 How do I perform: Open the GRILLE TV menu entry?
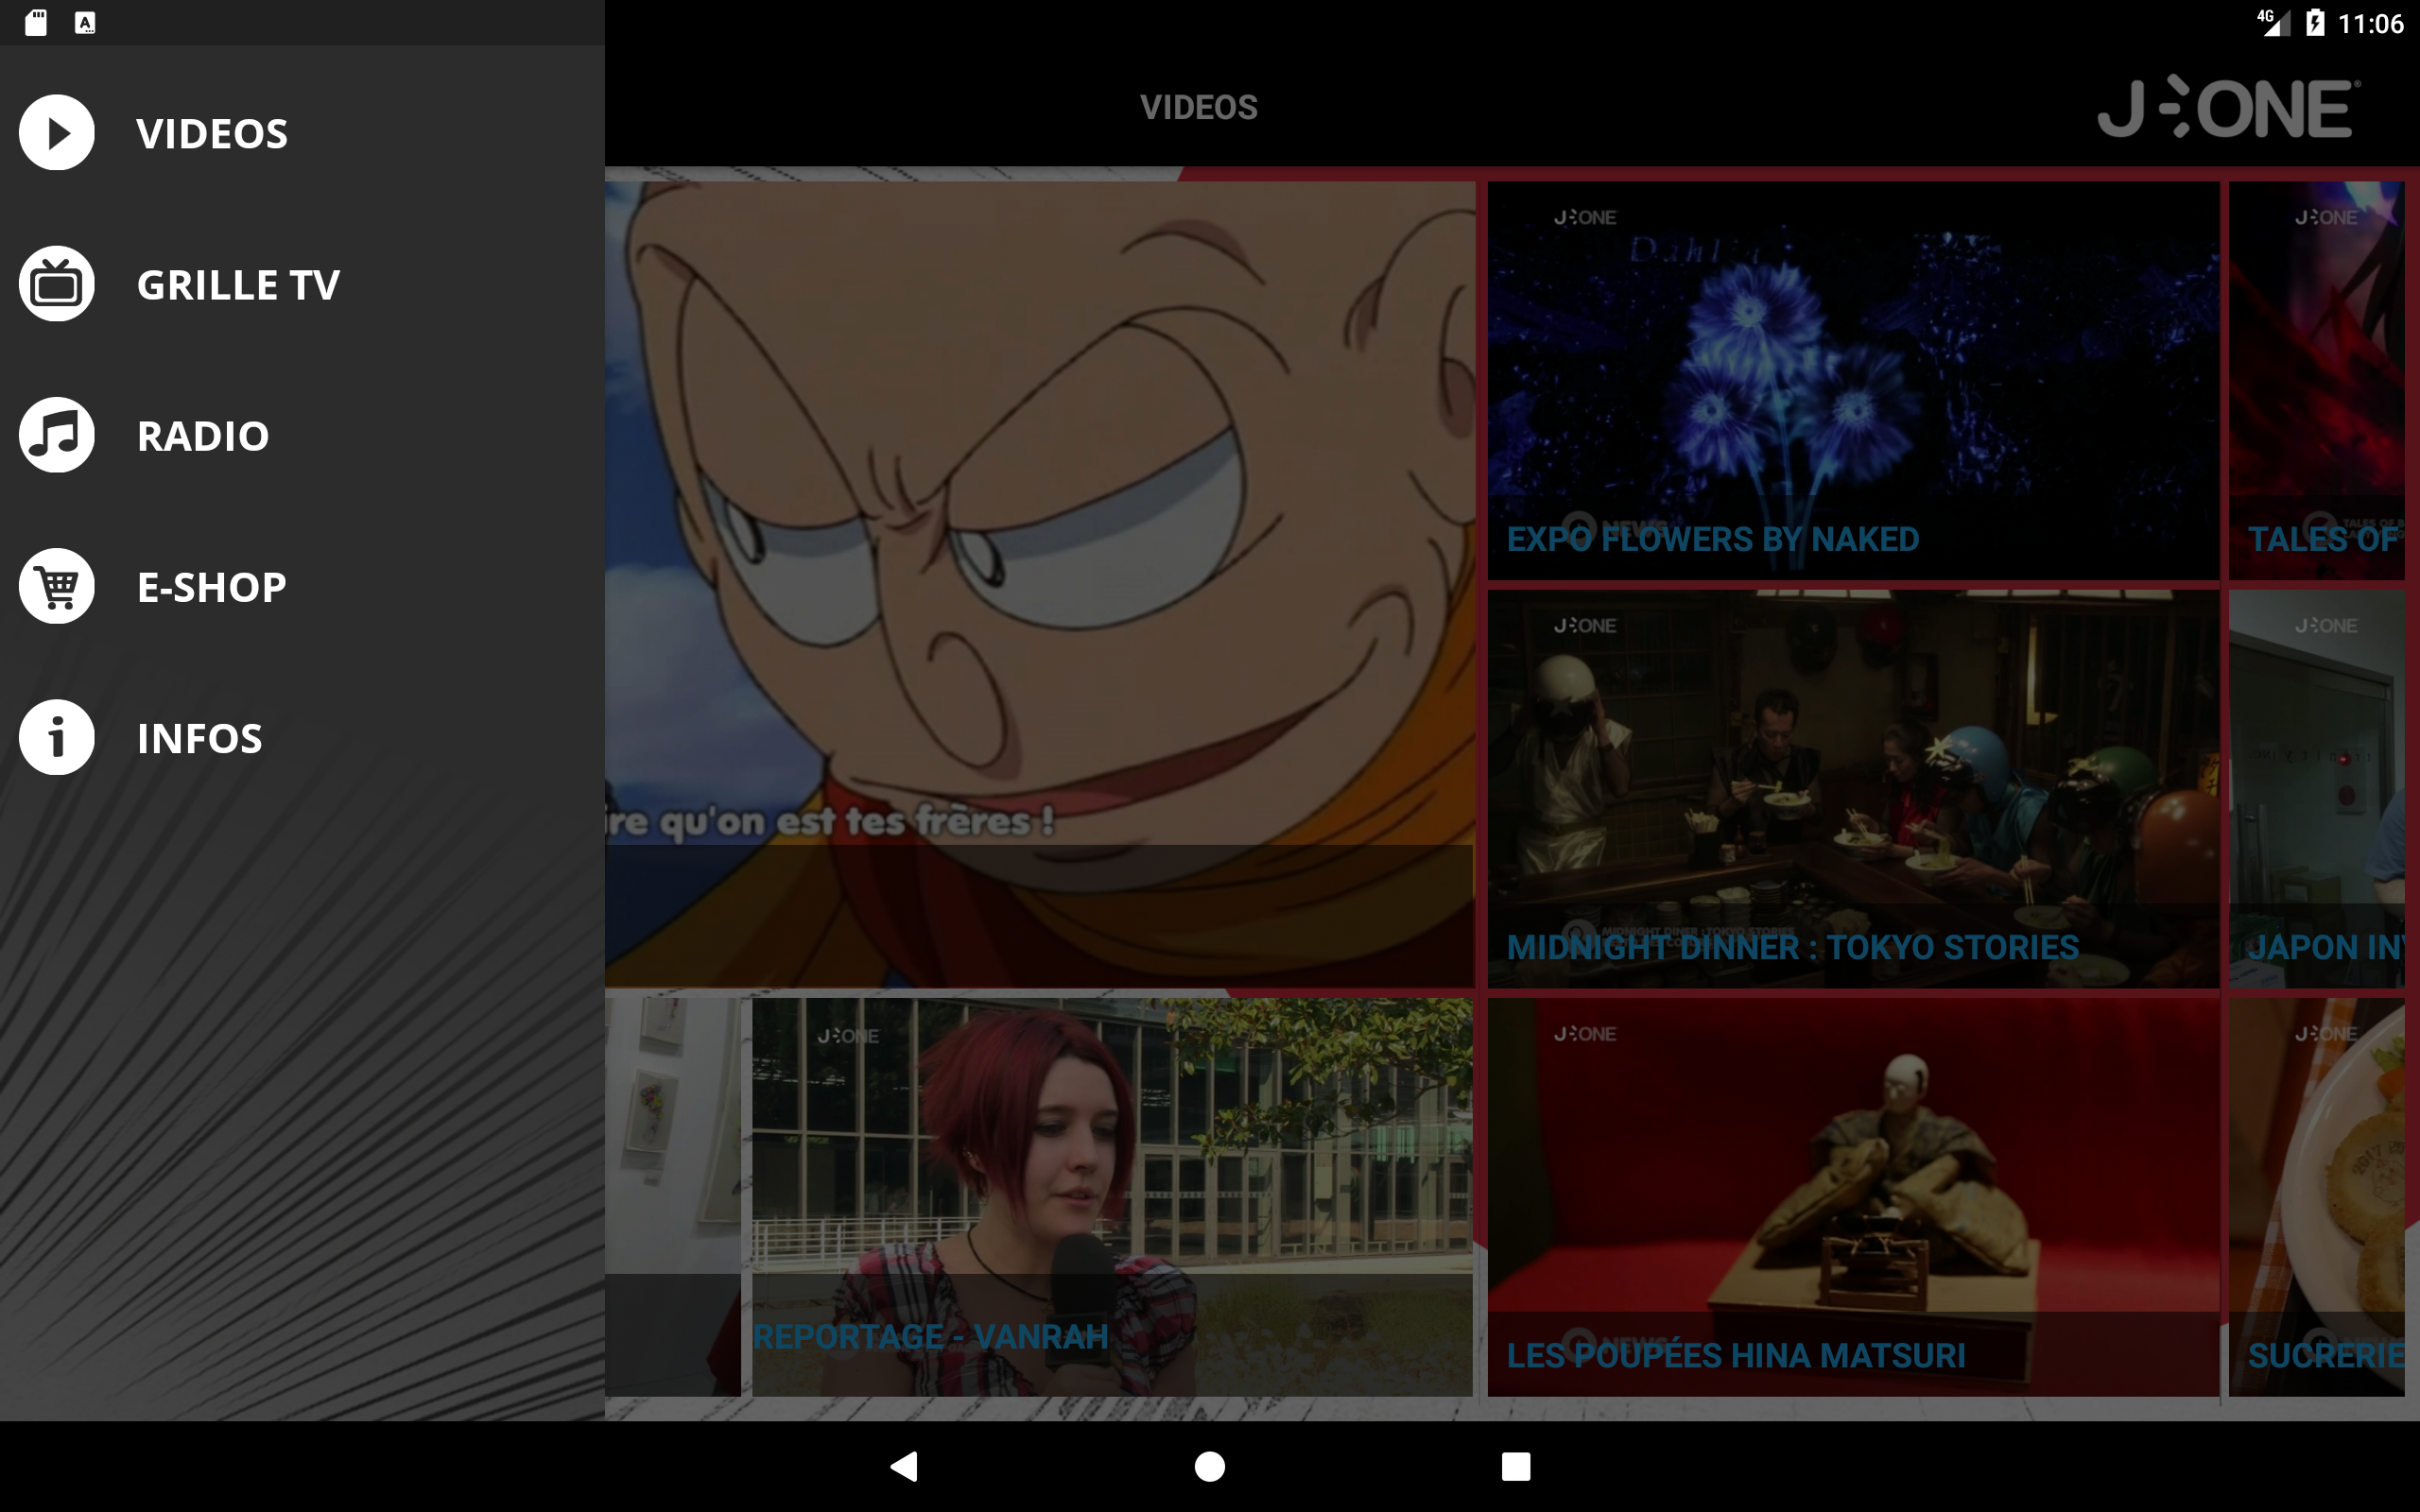coord(302,284)
